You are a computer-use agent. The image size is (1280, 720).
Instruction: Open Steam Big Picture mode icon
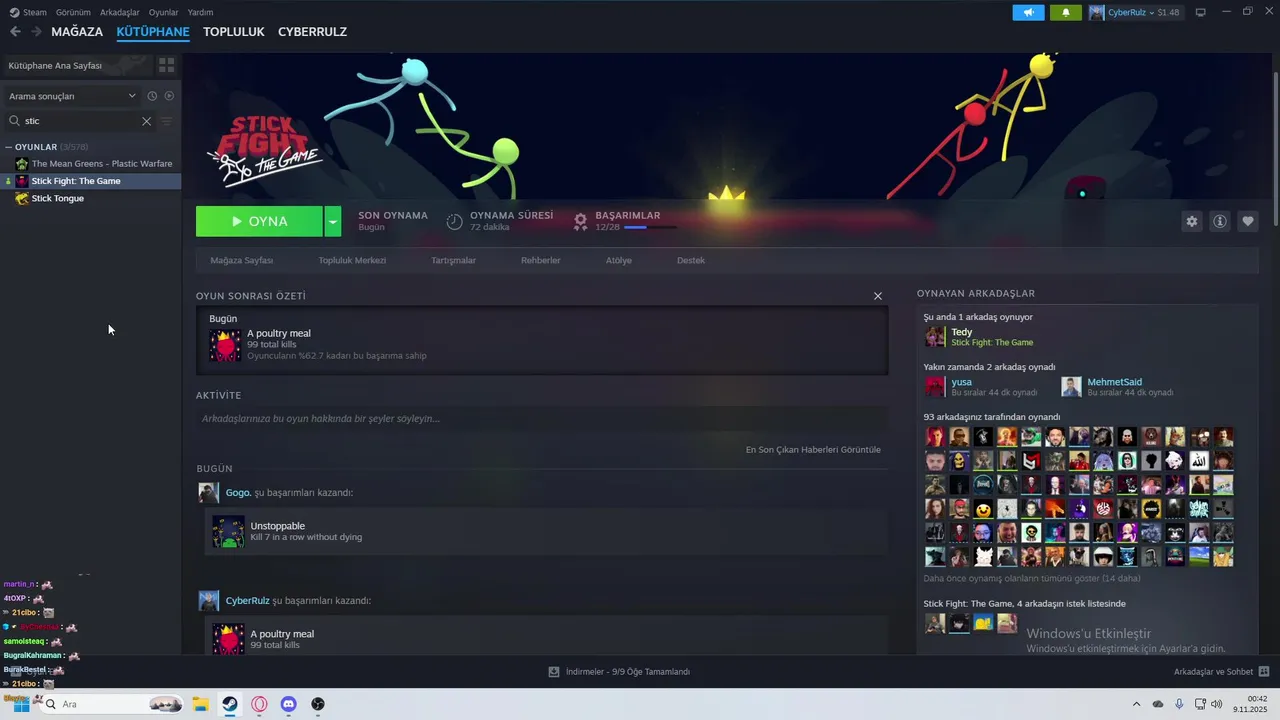(x=1201, y=12)
